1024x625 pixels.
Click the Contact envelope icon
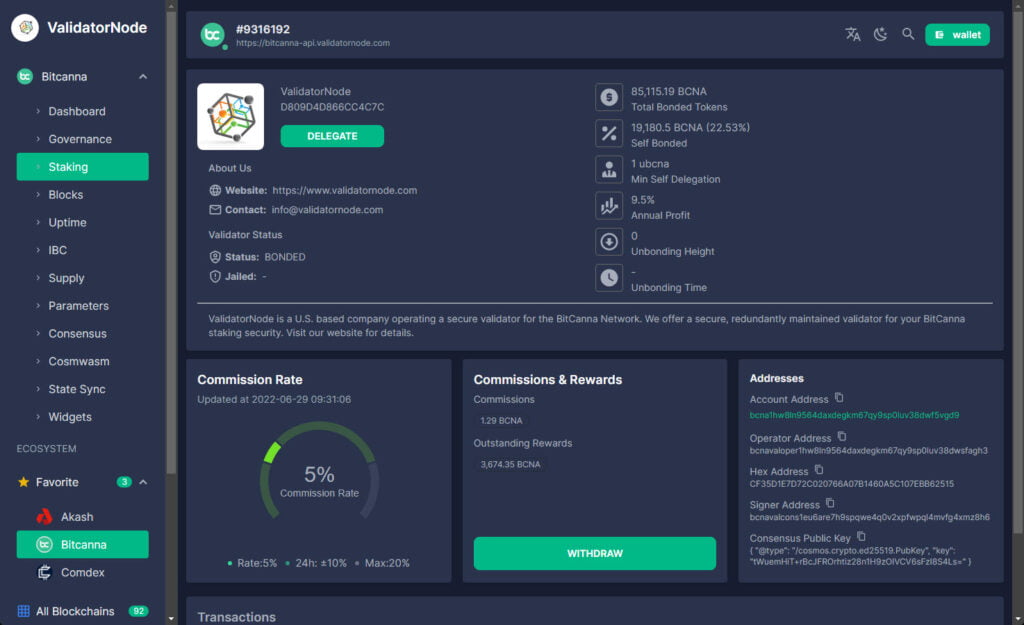[x=215, y=210]
